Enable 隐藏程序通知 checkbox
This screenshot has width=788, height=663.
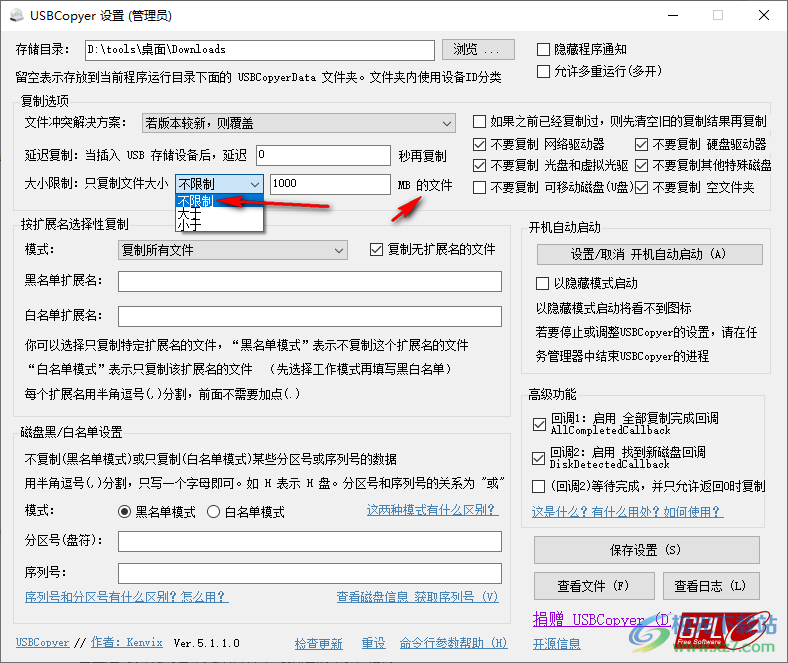pyautogui.click(x=543, y=49)
